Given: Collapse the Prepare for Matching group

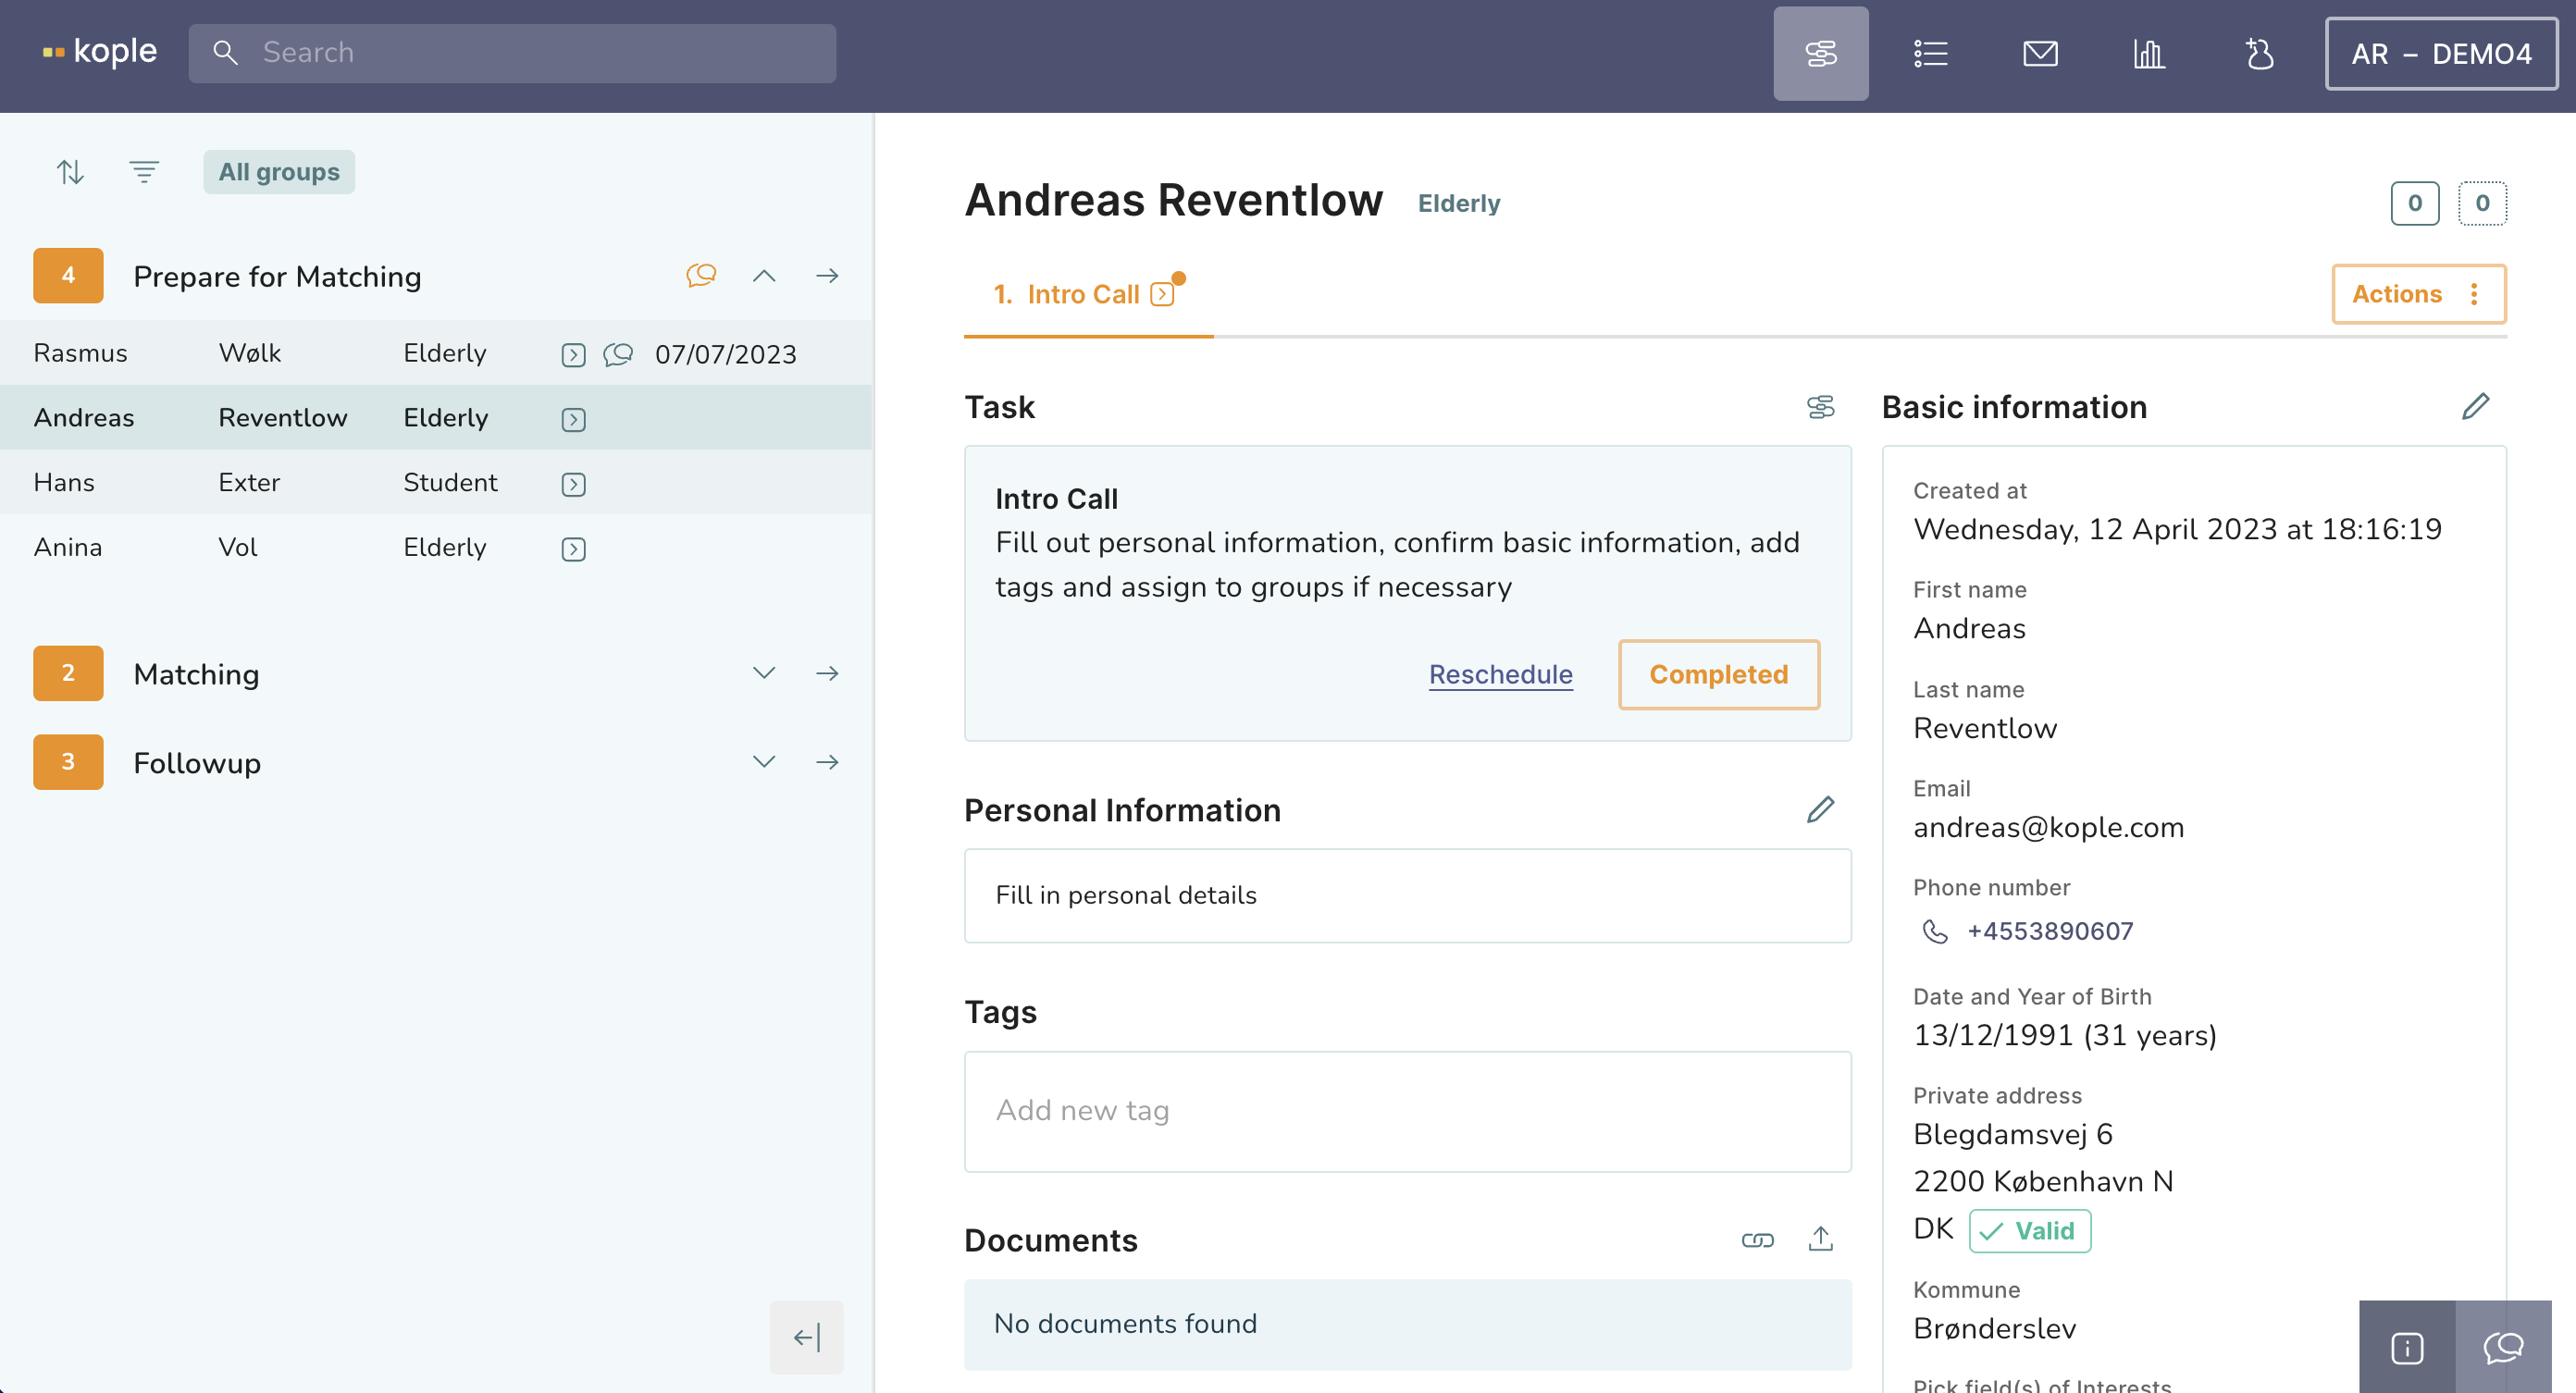Looking at the screenshot, I should tap(765, 276).
